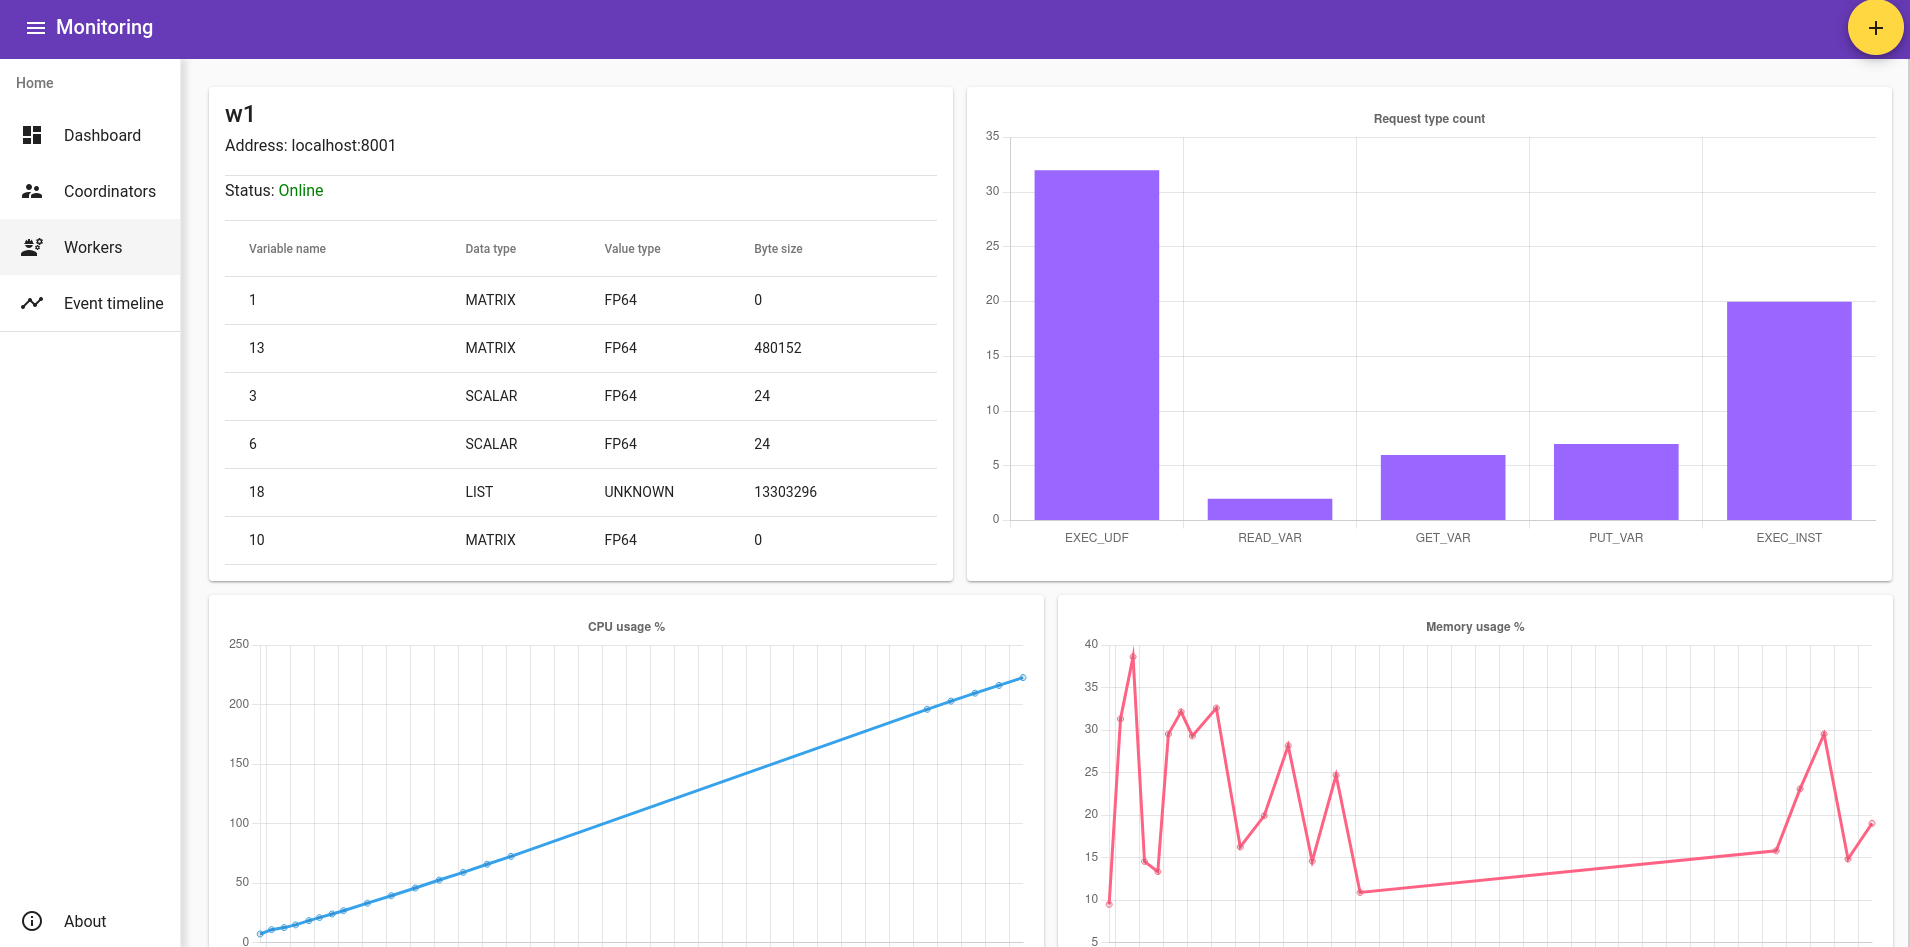
Task: Click the yellow plus add button
Action: (1875, 28)
